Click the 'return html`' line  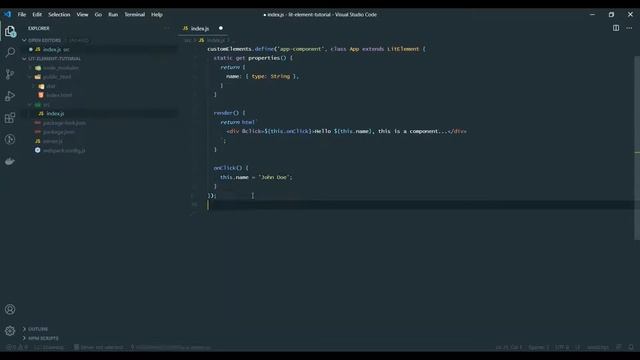pyautogui.click(x=238, y=122)
